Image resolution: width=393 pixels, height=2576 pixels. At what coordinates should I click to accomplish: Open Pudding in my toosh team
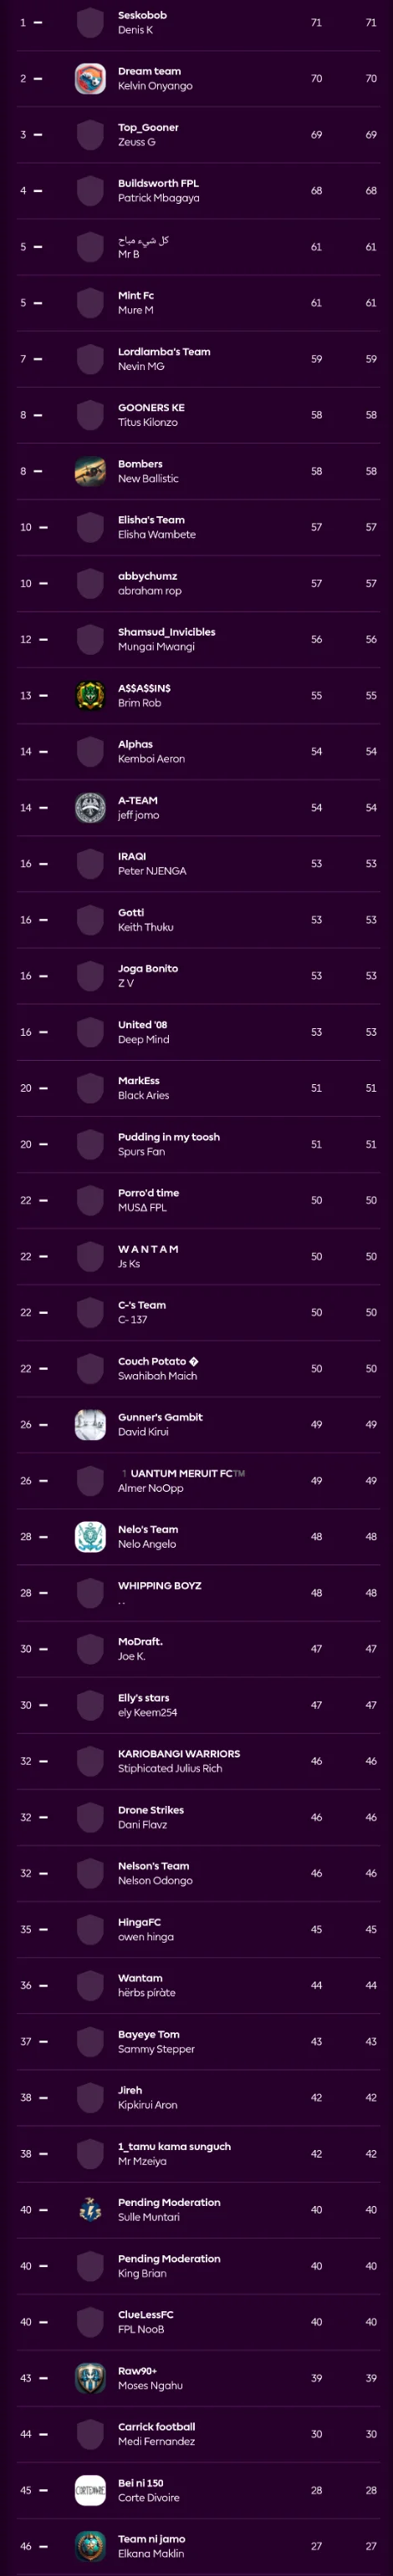169,1137
